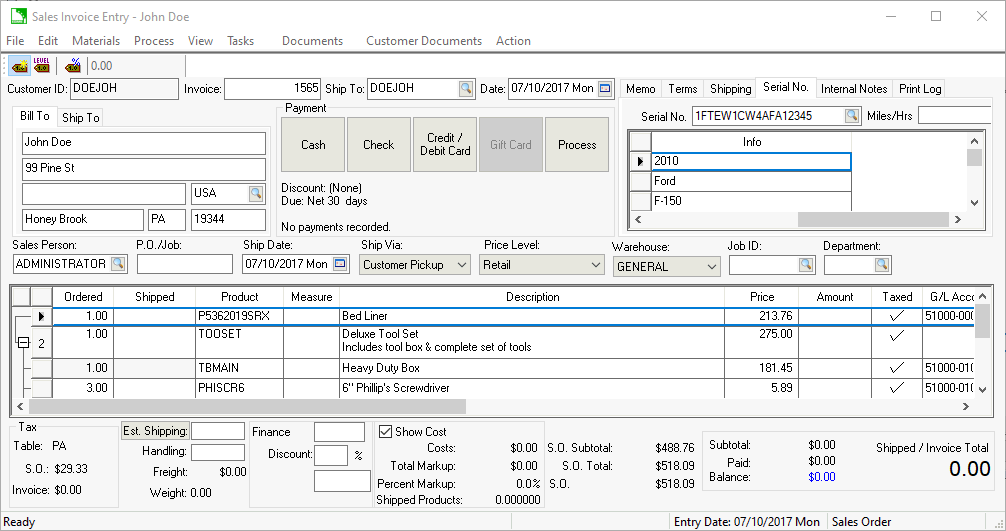1006x531 pixels.
Task: Open Job ID lookup magnifier
Action: (x=806, y=265)
